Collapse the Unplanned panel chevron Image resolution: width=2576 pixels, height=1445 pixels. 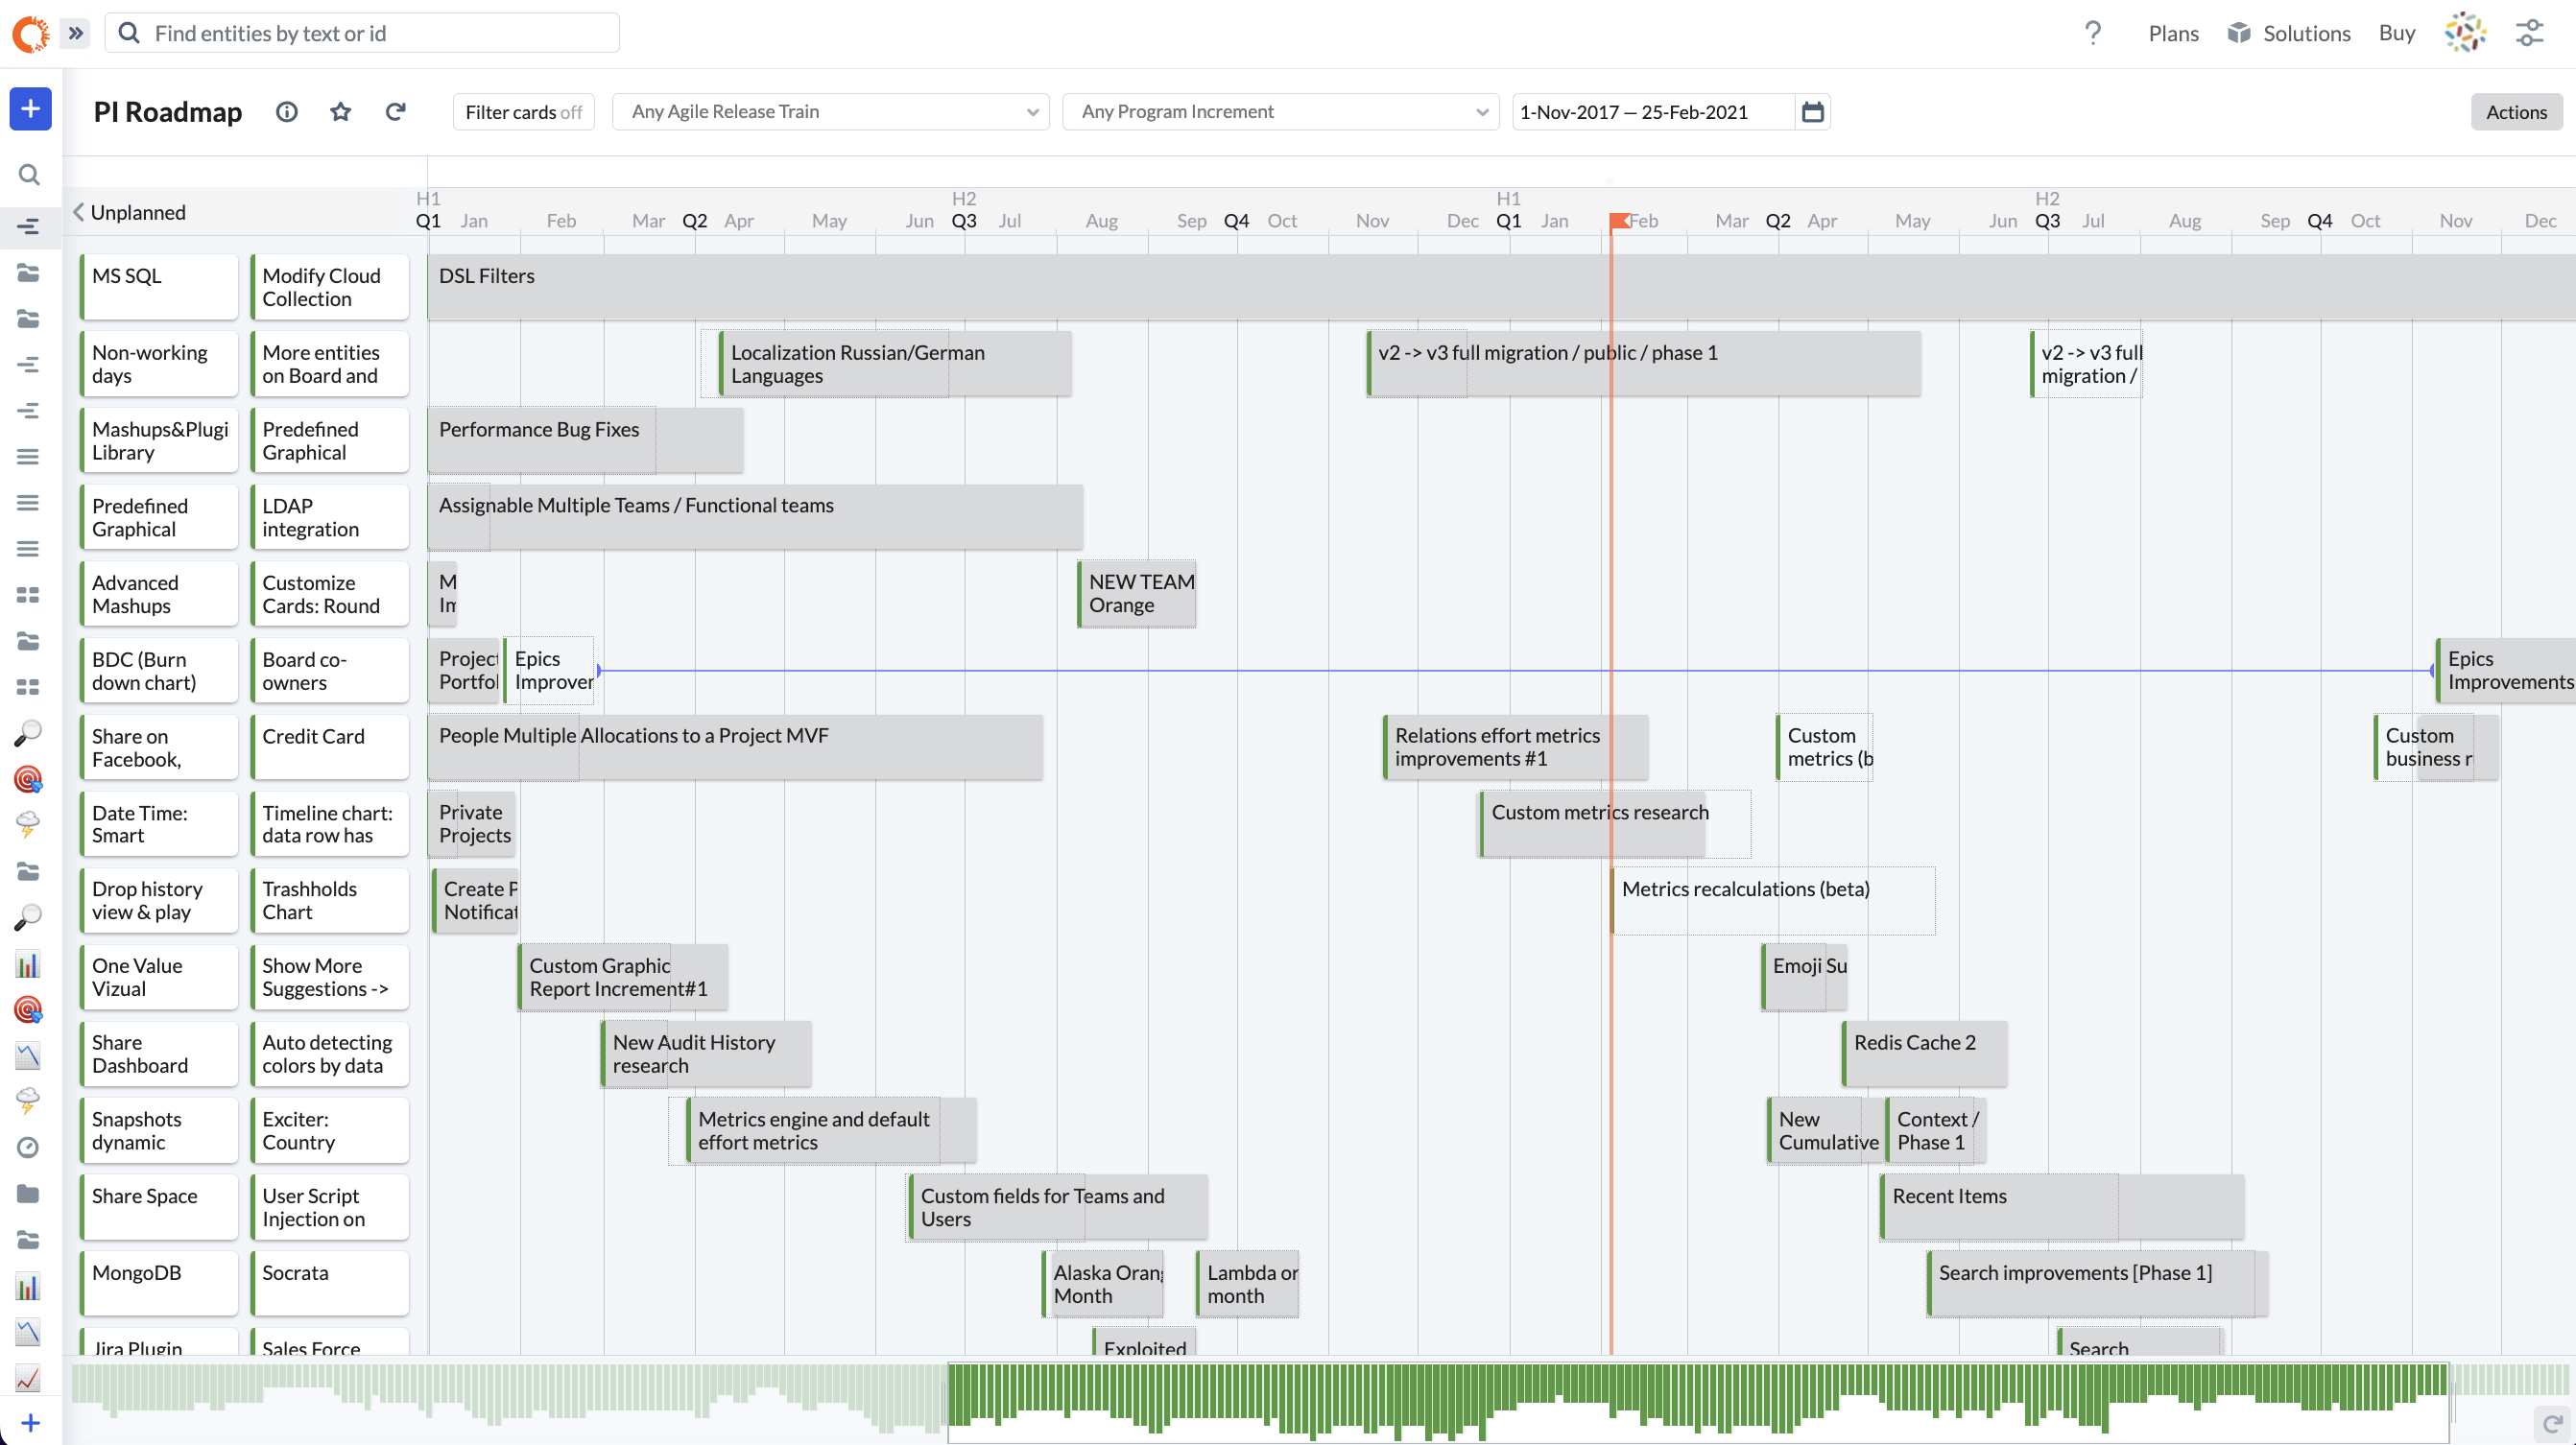click(78, 212)
